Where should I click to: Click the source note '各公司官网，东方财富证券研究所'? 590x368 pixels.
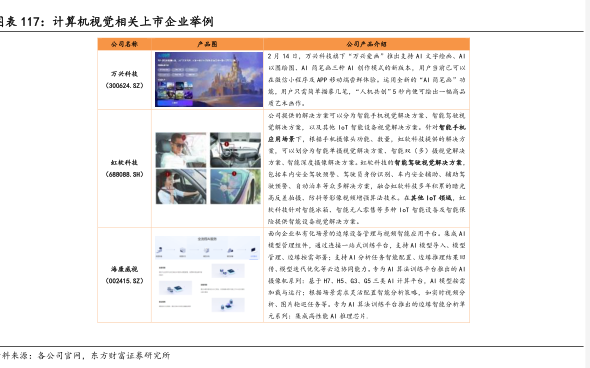pos(104,355)
